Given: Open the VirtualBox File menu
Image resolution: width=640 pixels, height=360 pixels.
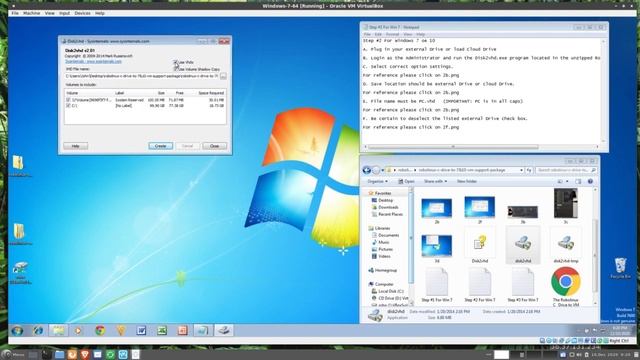Looking at the screenshot, I should click(x=15, y=13).
